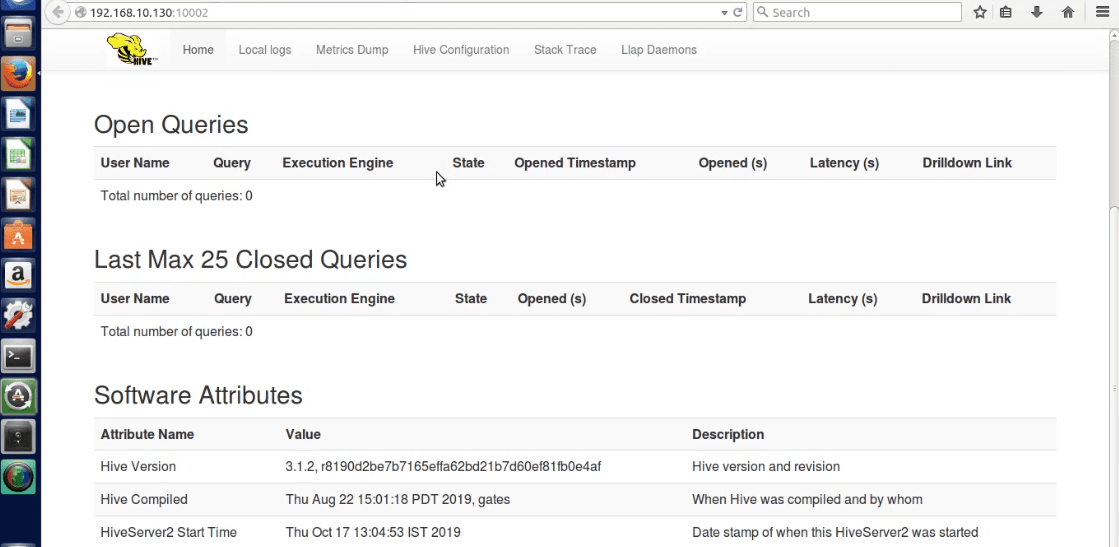This screenshot has width=1119, height=547.
Task: Click the browser back arrow button
Action: coord(58,12)
